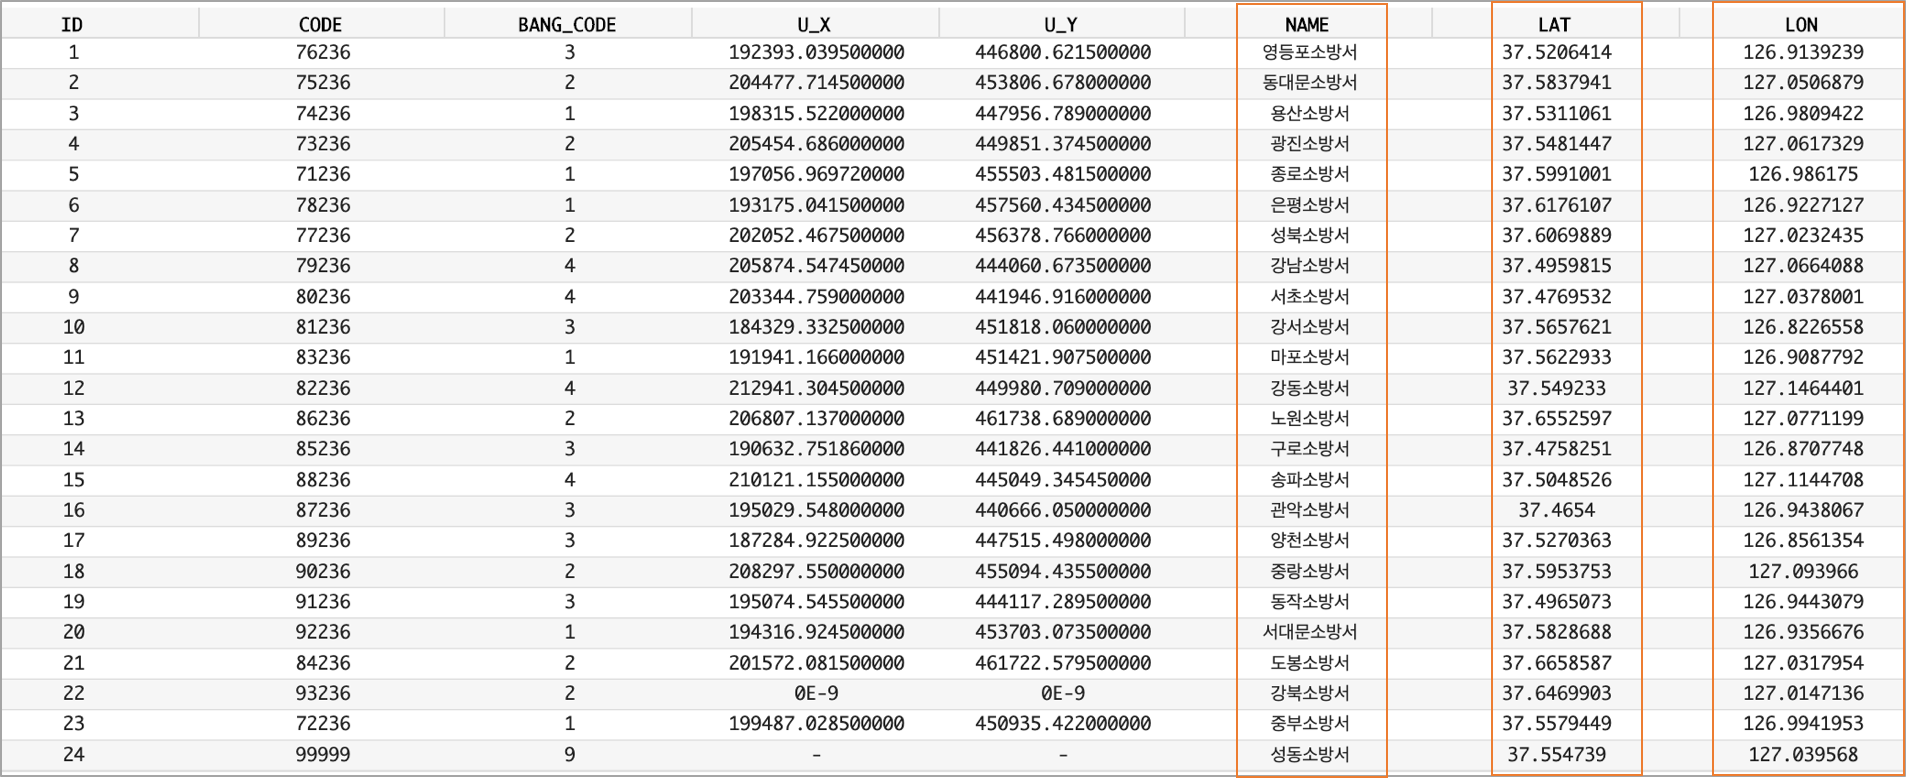The image size is (1906, 778).
Task: Click the LAT column header
Action: [1554, 25]
